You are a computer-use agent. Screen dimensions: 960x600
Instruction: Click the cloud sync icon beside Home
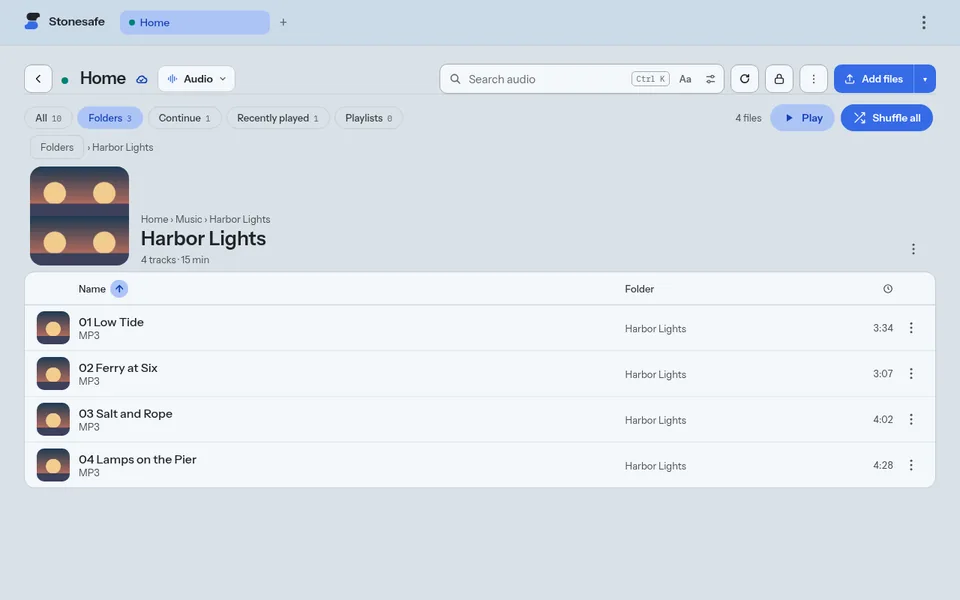tap(141, 80)
